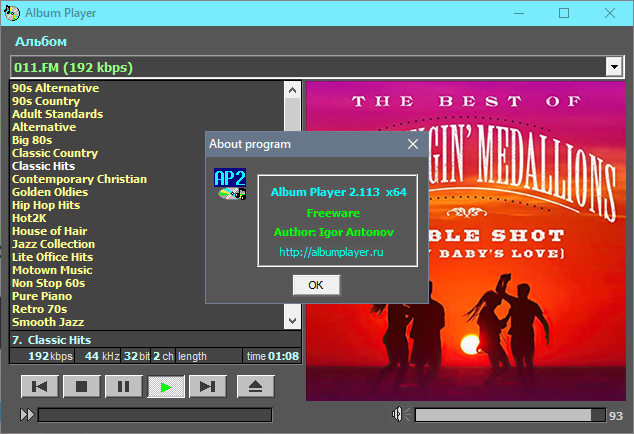Select Smooth Jazz in the playlist
Screen dimensions: 634x434
[x=48, y=322]
